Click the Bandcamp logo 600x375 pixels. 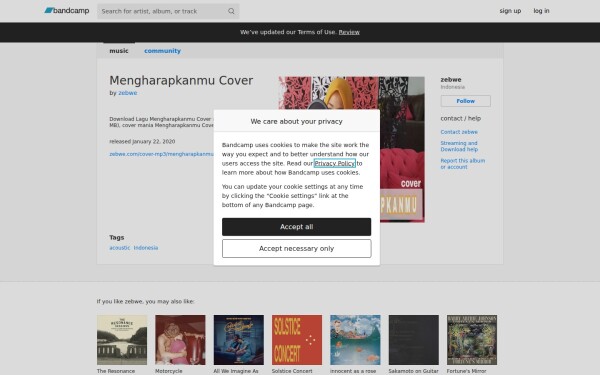tap(67, 11)
